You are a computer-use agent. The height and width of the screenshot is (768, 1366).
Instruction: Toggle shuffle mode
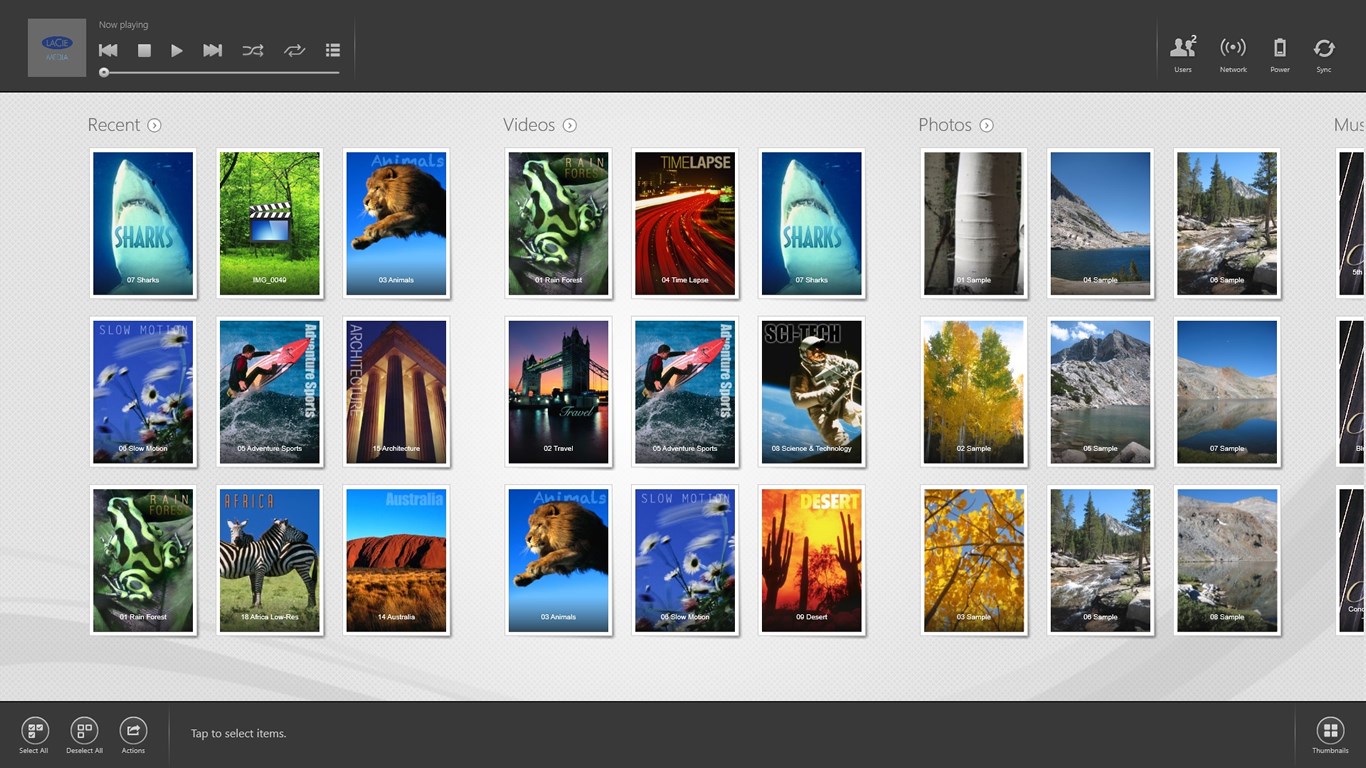[253, 50]
